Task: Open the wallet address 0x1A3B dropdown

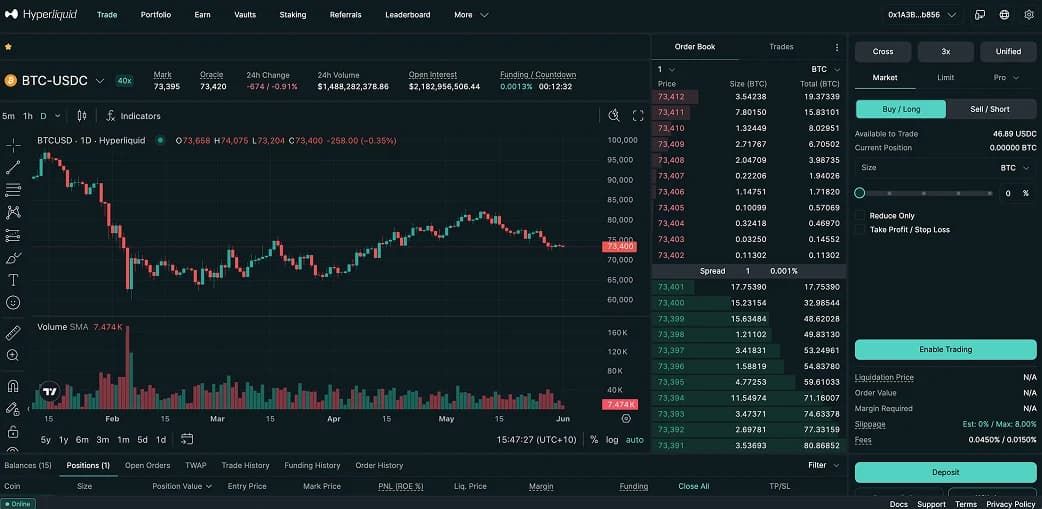Action: point(922,15)
